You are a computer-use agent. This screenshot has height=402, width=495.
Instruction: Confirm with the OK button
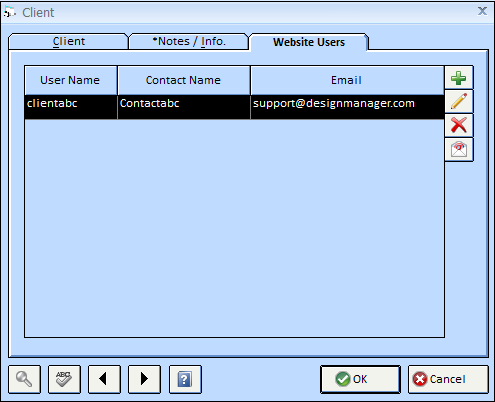pos(360,379)
